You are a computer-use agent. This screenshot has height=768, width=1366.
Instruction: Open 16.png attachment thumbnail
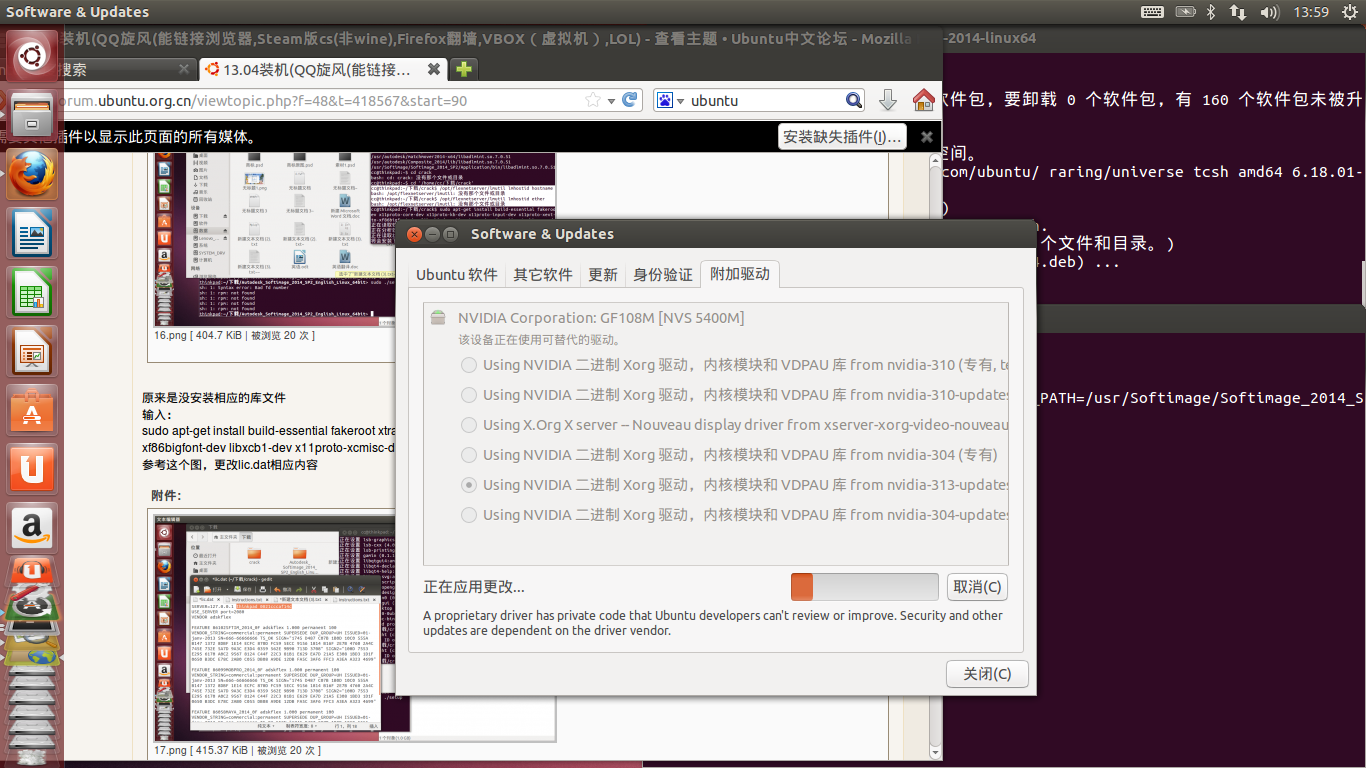pos(356,240)
